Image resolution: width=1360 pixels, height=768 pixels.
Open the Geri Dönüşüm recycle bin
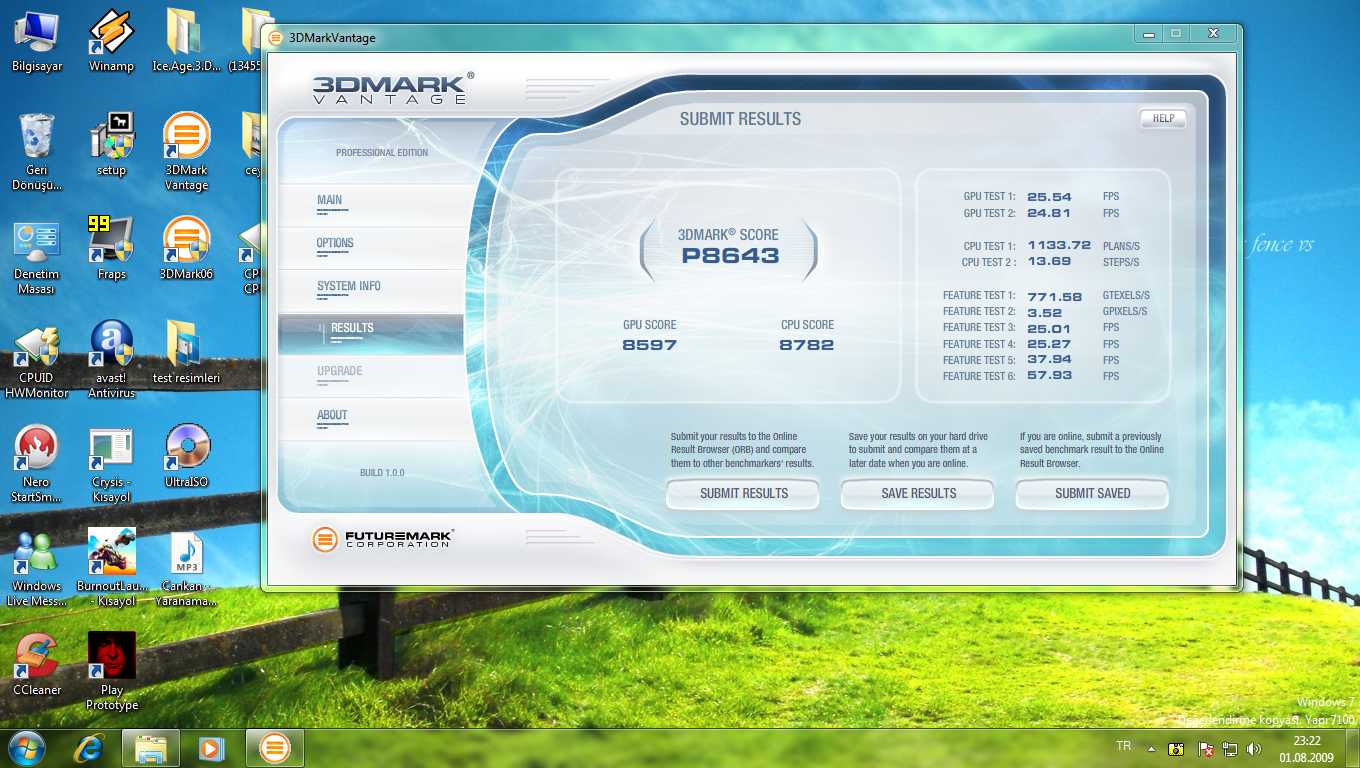click(x=37, y=151)
